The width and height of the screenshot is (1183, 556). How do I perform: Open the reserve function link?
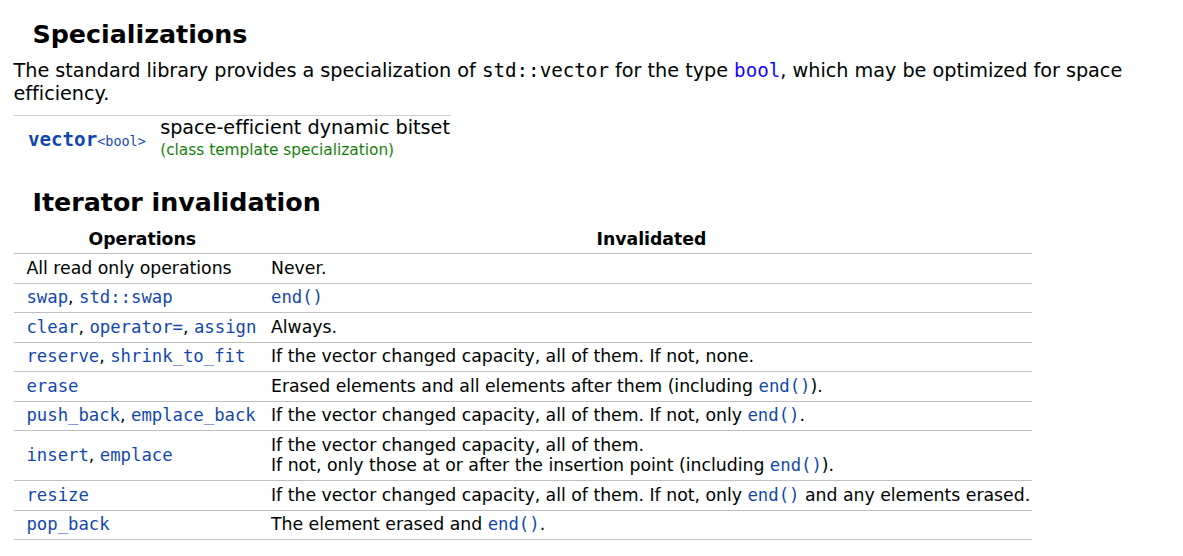pos(63,356)
